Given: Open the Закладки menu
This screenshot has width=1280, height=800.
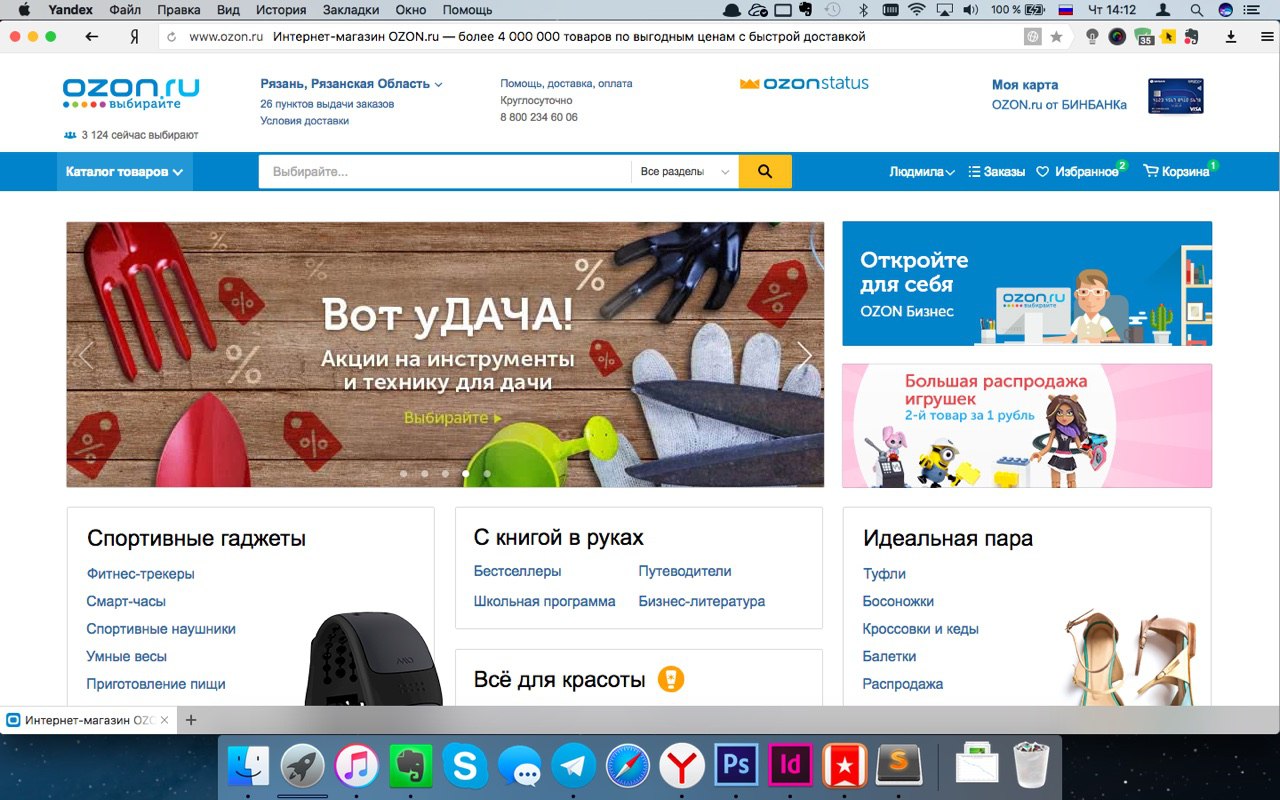Looking at the screenshot, I should (x=351, y=10).
